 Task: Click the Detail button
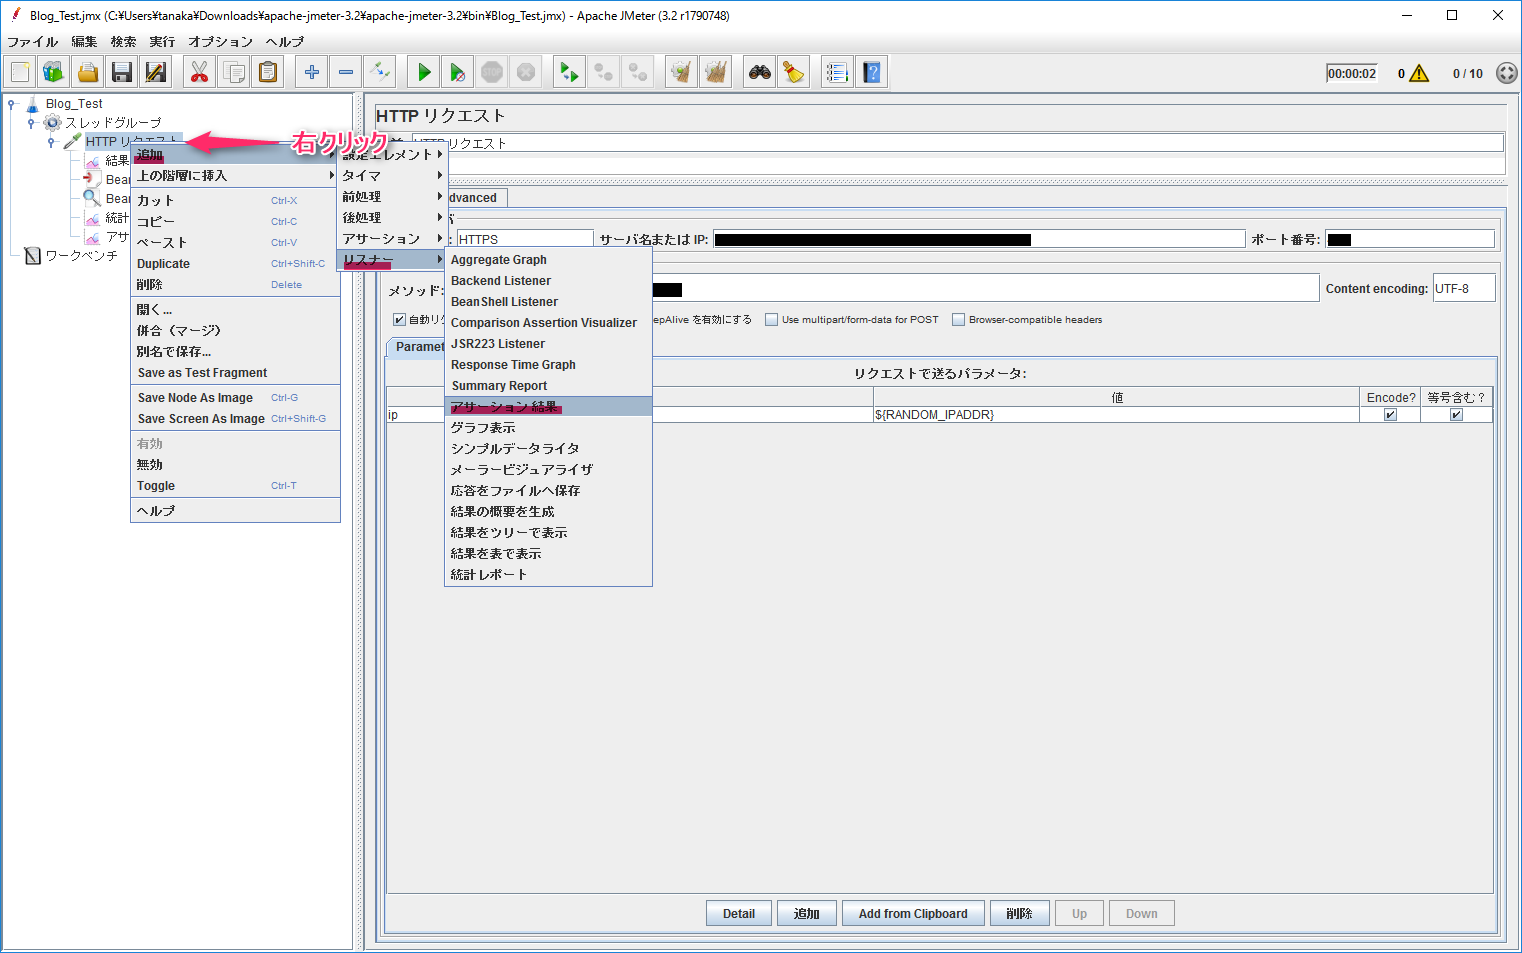click(739, 914)
